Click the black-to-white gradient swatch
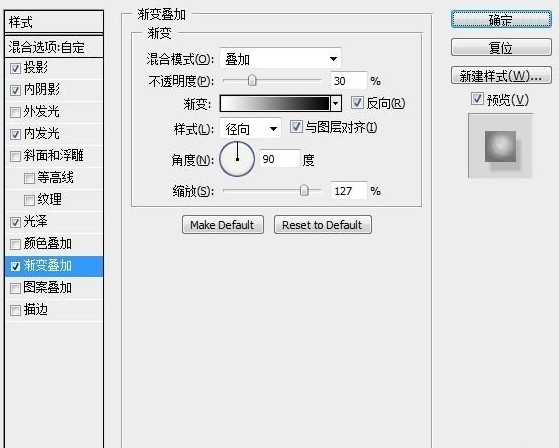559x448 pixels. pyautogui.click(x=275, y=104)
